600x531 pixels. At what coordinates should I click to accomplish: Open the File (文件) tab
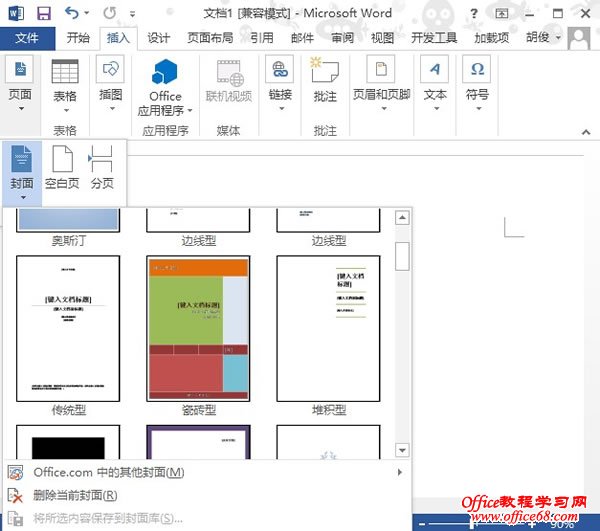(27, 38)
